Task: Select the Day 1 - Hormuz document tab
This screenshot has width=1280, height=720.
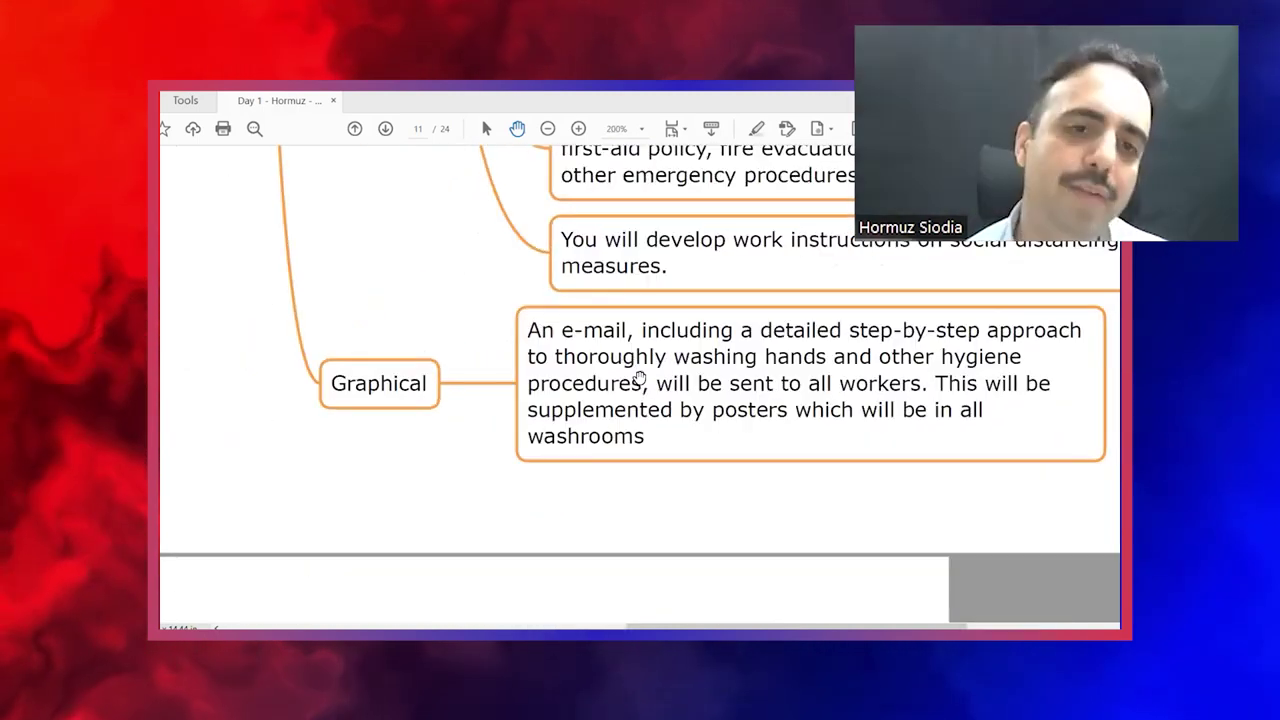Action: [279, 101]
